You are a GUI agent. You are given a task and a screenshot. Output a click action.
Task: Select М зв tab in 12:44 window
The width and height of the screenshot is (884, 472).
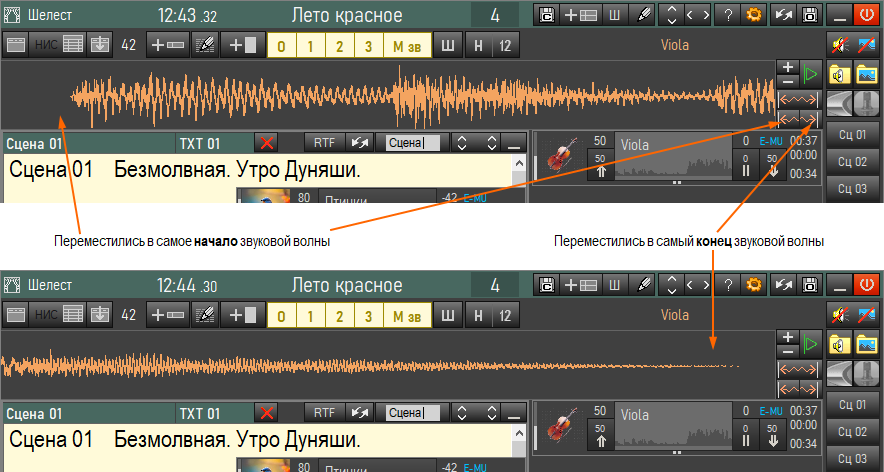click(x=407, y=315)
